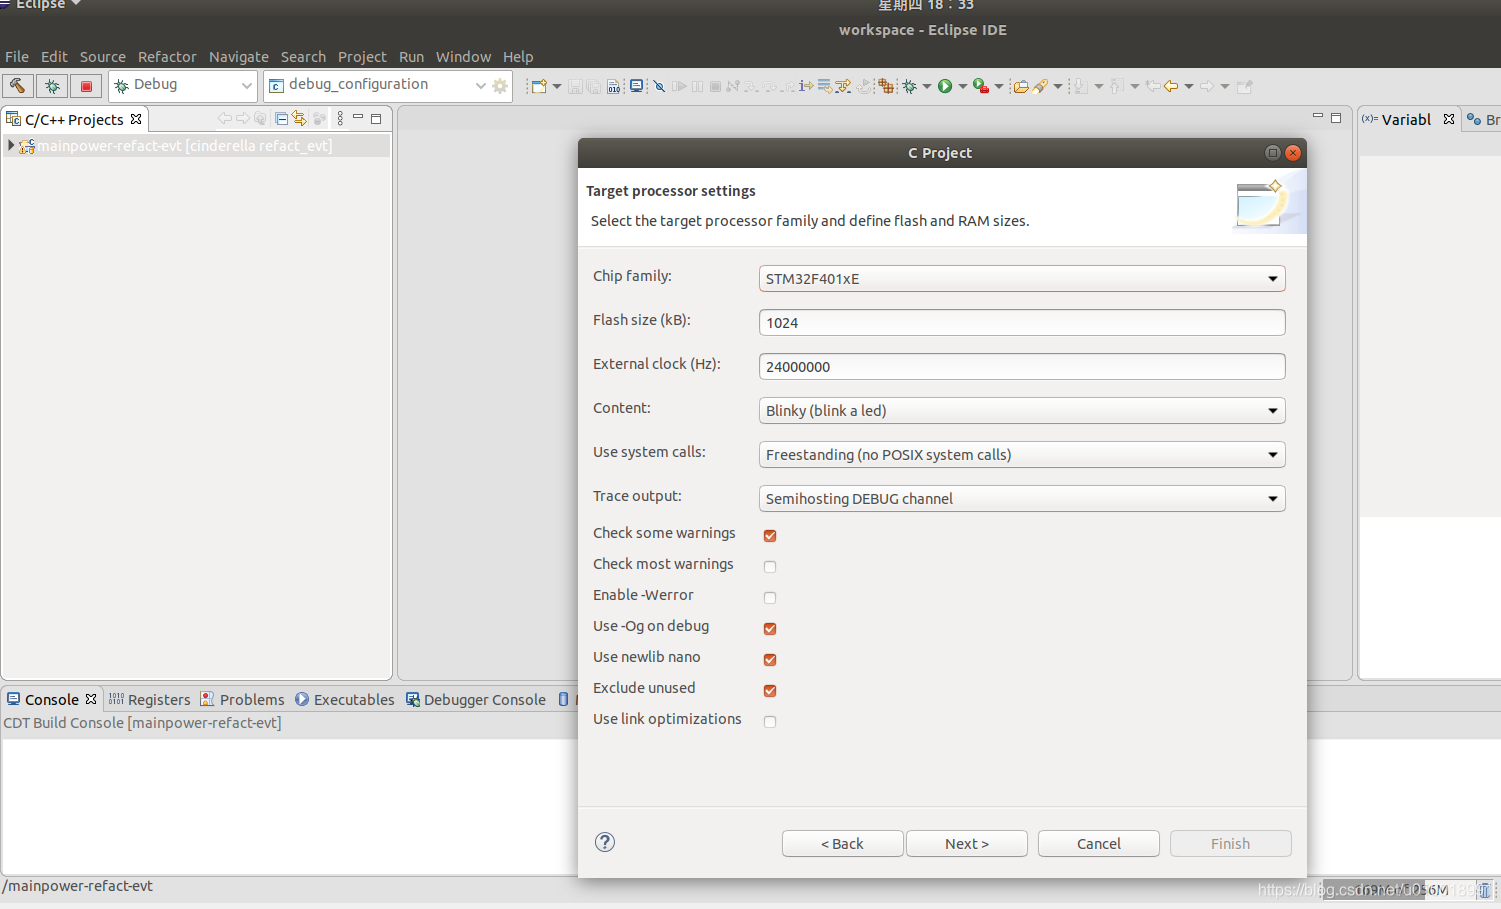Screen dimensions: 1501x909
Task: Open the C/C++ Projects view menu
Action: coord(340,118)
